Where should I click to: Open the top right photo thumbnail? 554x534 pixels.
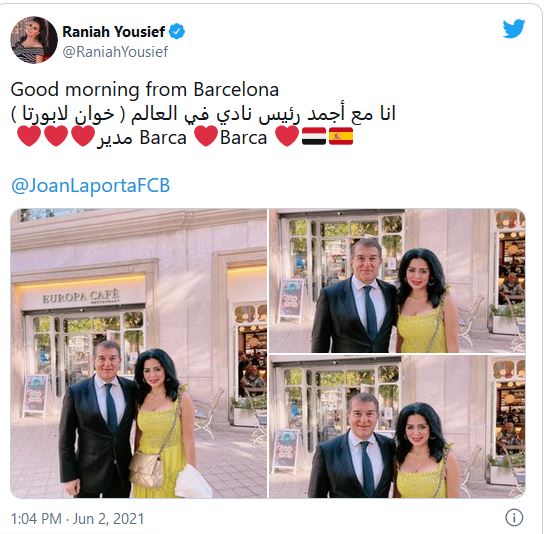click(x=397, y=281)
